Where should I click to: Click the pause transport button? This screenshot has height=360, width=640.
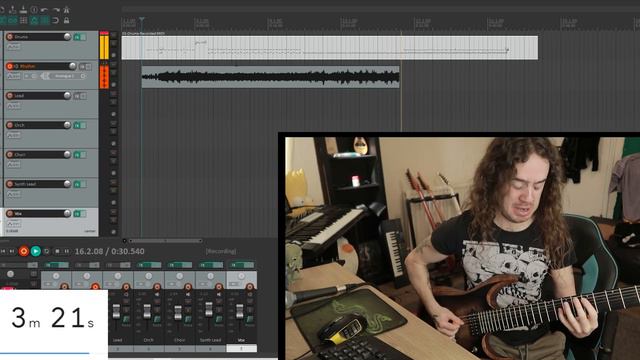(x=67, y=251)
